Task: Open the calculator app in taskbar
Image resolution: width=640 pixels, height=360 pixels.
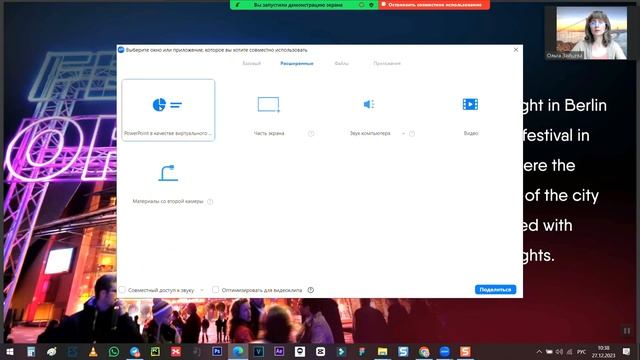Action: pos(31,351)
